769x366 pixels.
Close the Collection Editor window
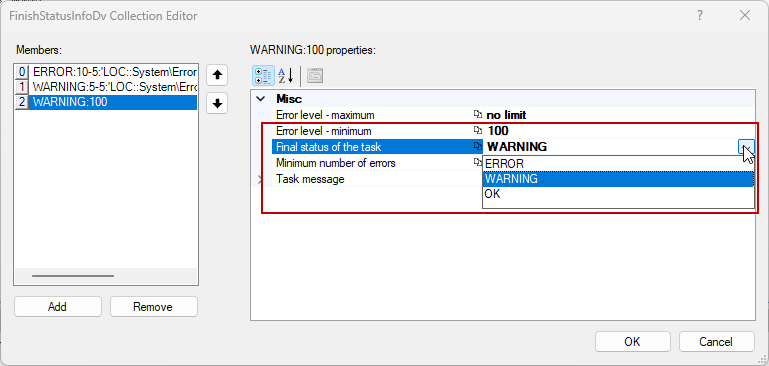click(x=745, y=16)
